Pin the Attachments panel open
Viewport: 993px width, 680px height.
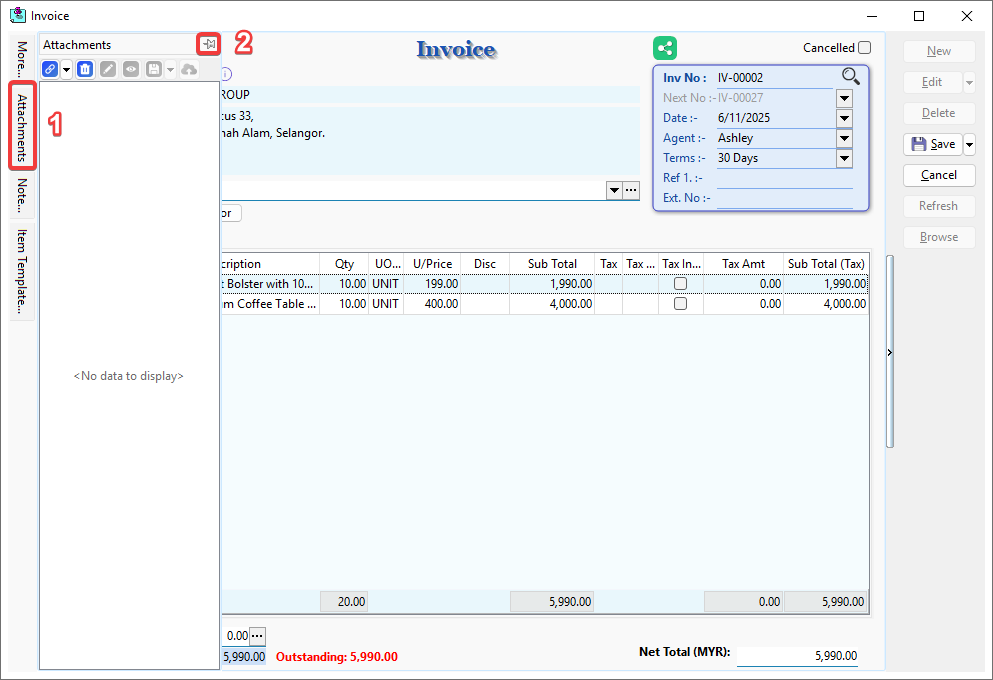click(x=208, y=44)
